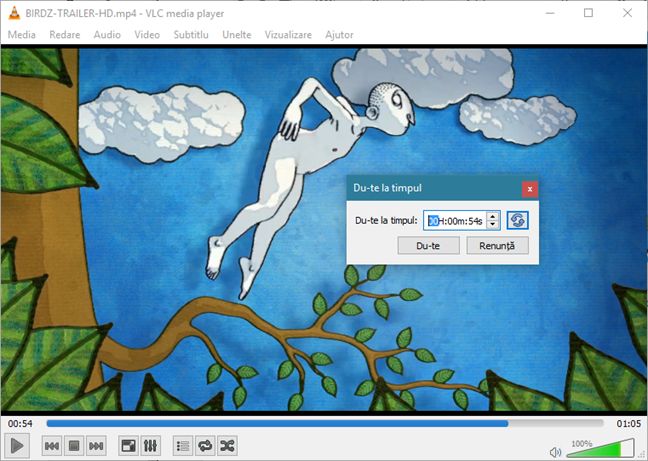This screenshot has width=648, height=461.
Task: Open the Redare menu
Action: 64,35
